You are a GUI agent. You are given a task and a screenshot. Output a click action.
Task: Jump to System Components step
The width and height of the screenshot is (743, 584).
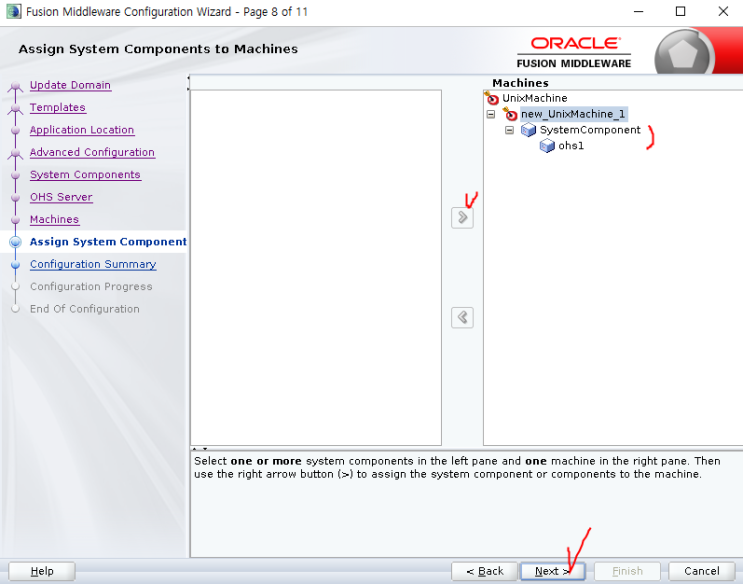(x=85, y=174)
